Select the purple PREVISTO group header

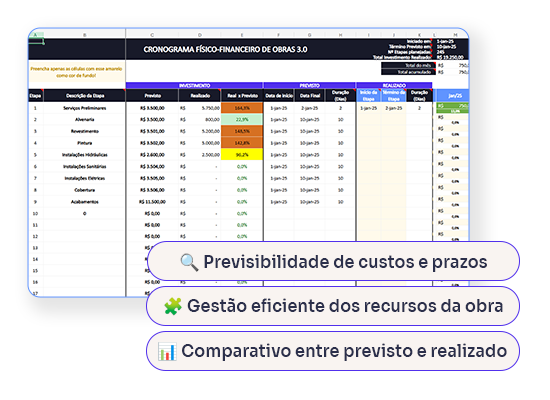pyautogui.click(x=309, y=85)
